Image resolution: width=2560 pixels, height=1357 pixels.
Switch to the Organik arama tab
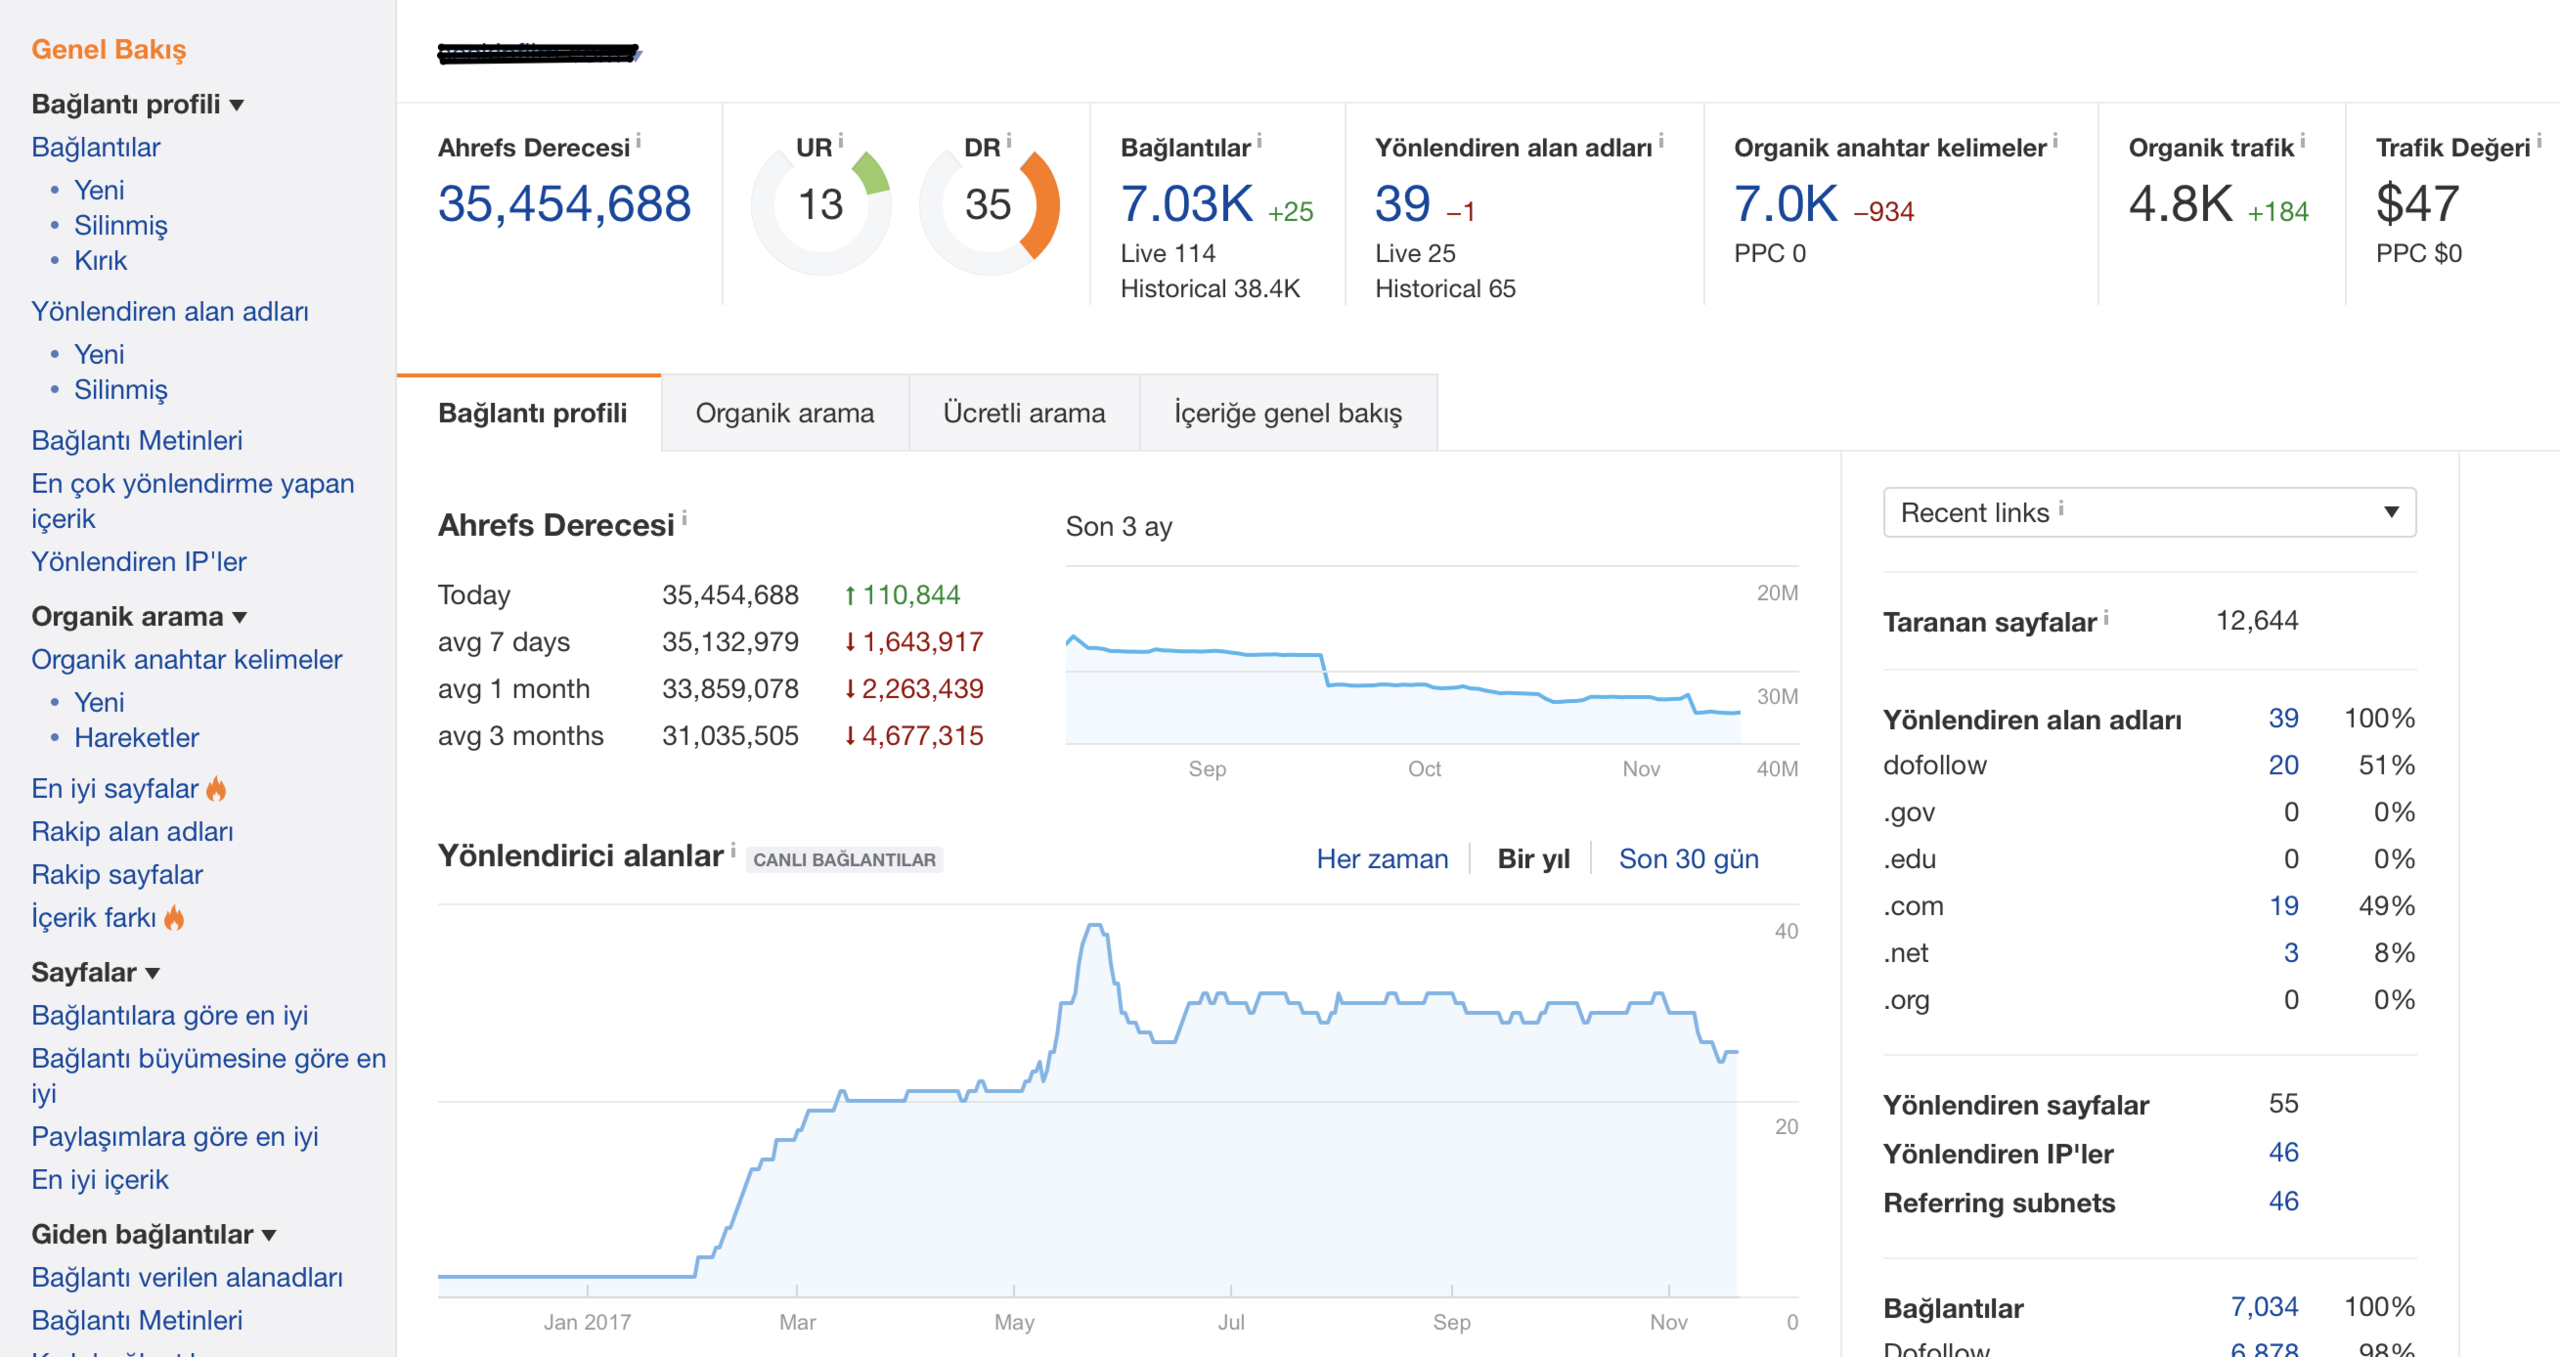click(x=785, y=413)
